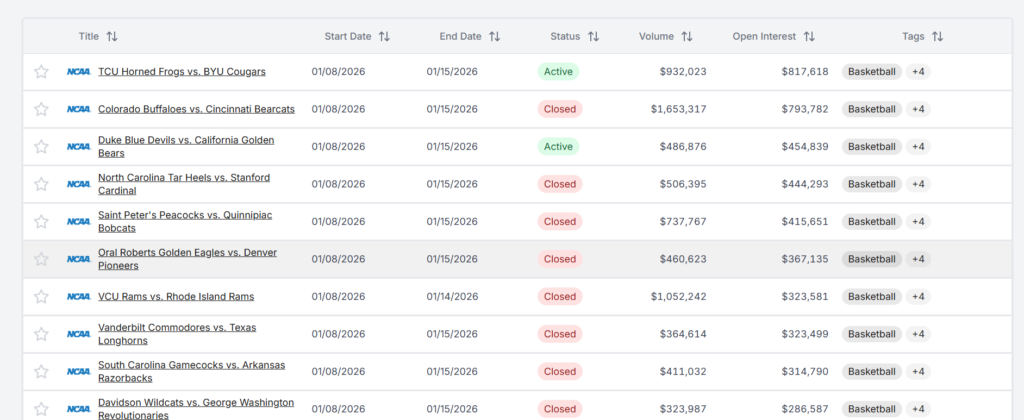Sort by Status column arrows
The height and width of the screenshot is (420, 1024).
coord(593,37)
